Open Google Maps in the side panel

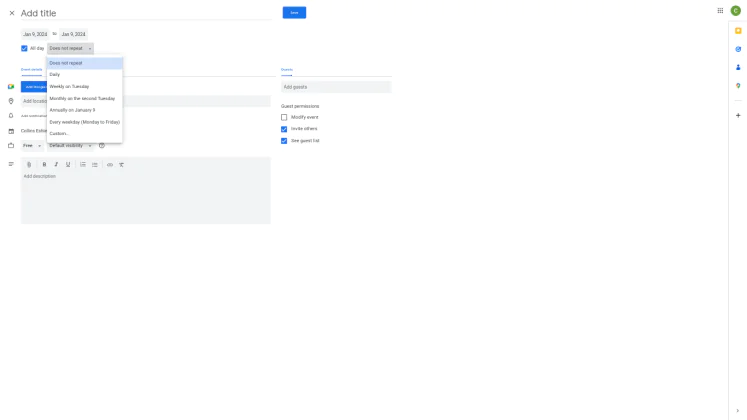pyautogui.click(x=738, y=86)
